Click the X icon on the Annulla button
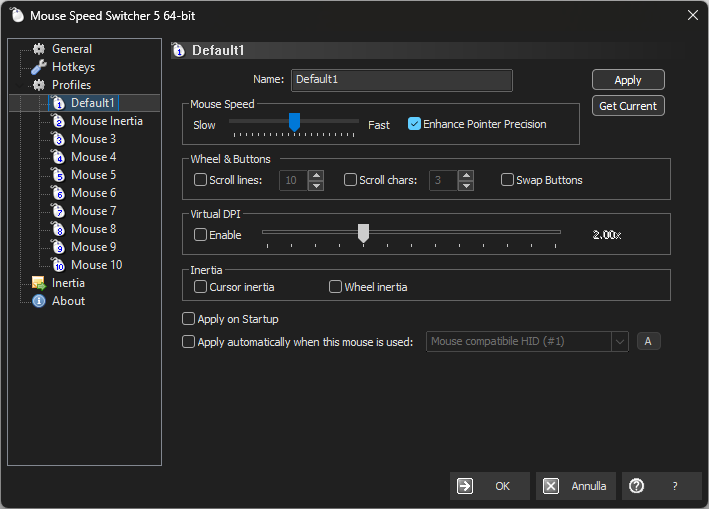709x509 pixels. pyautogui.click(x=551, y=486)
